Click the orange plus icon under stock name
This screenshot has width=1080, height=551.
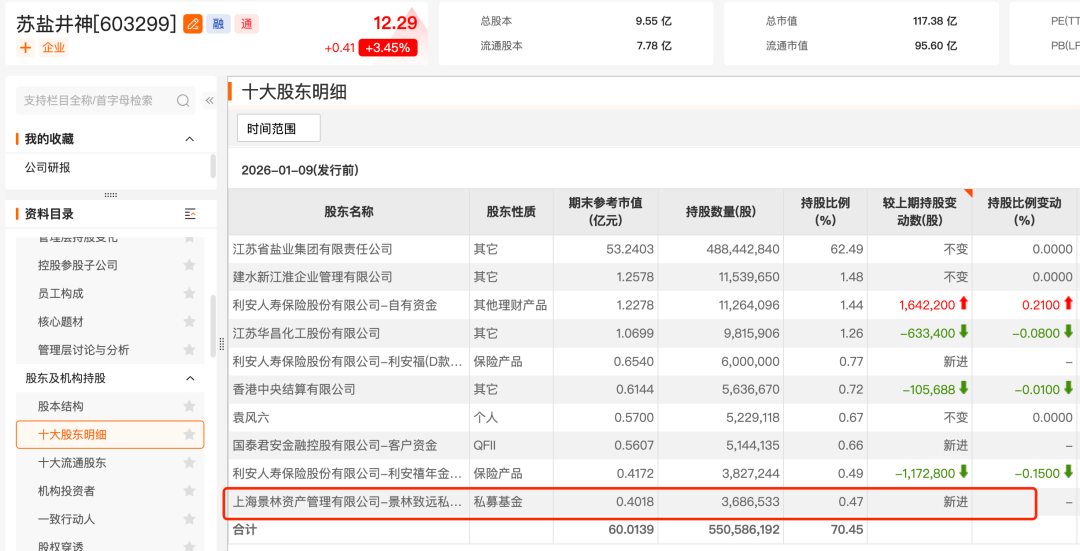25,47
